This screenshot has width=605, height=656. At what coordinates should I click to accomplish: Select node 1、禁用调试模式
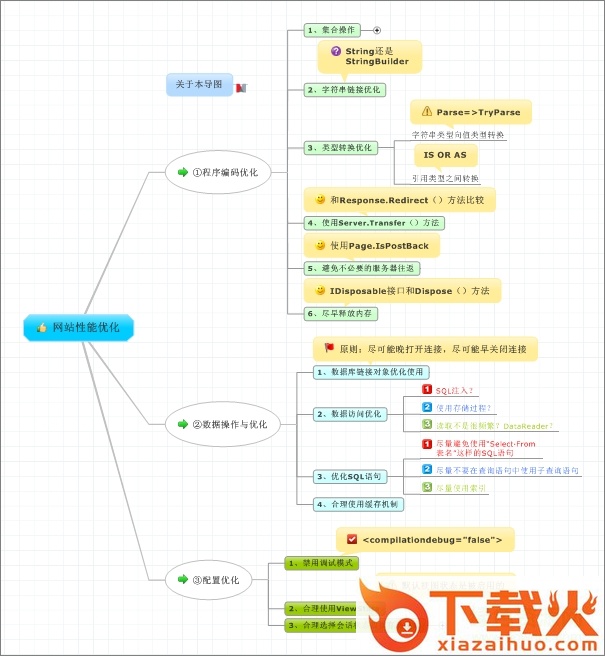tap(321, 563)
